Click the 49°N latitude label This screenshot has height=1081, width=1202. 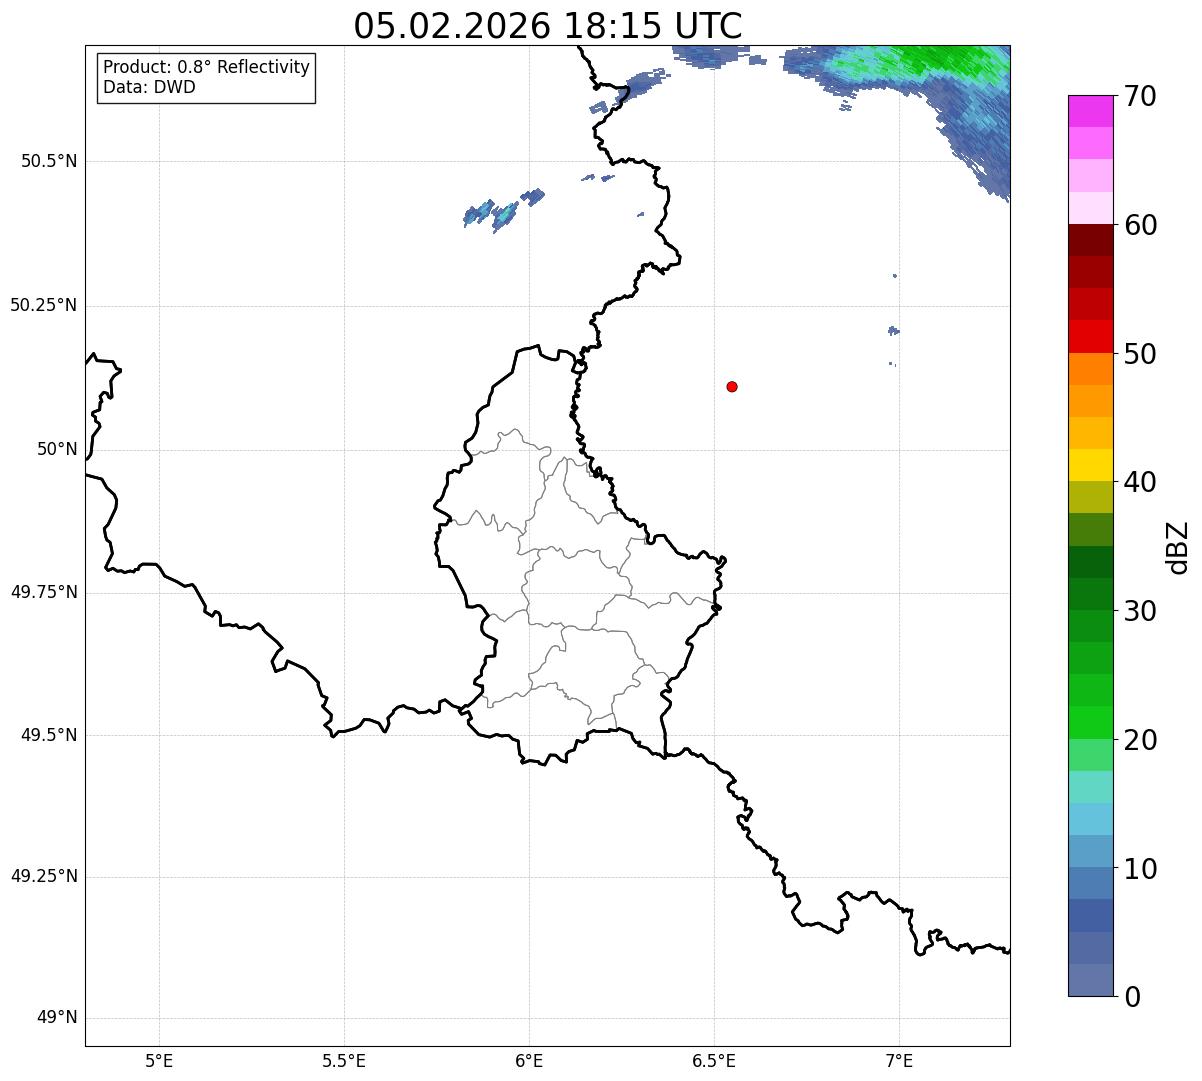click(x=57, y=1018)
